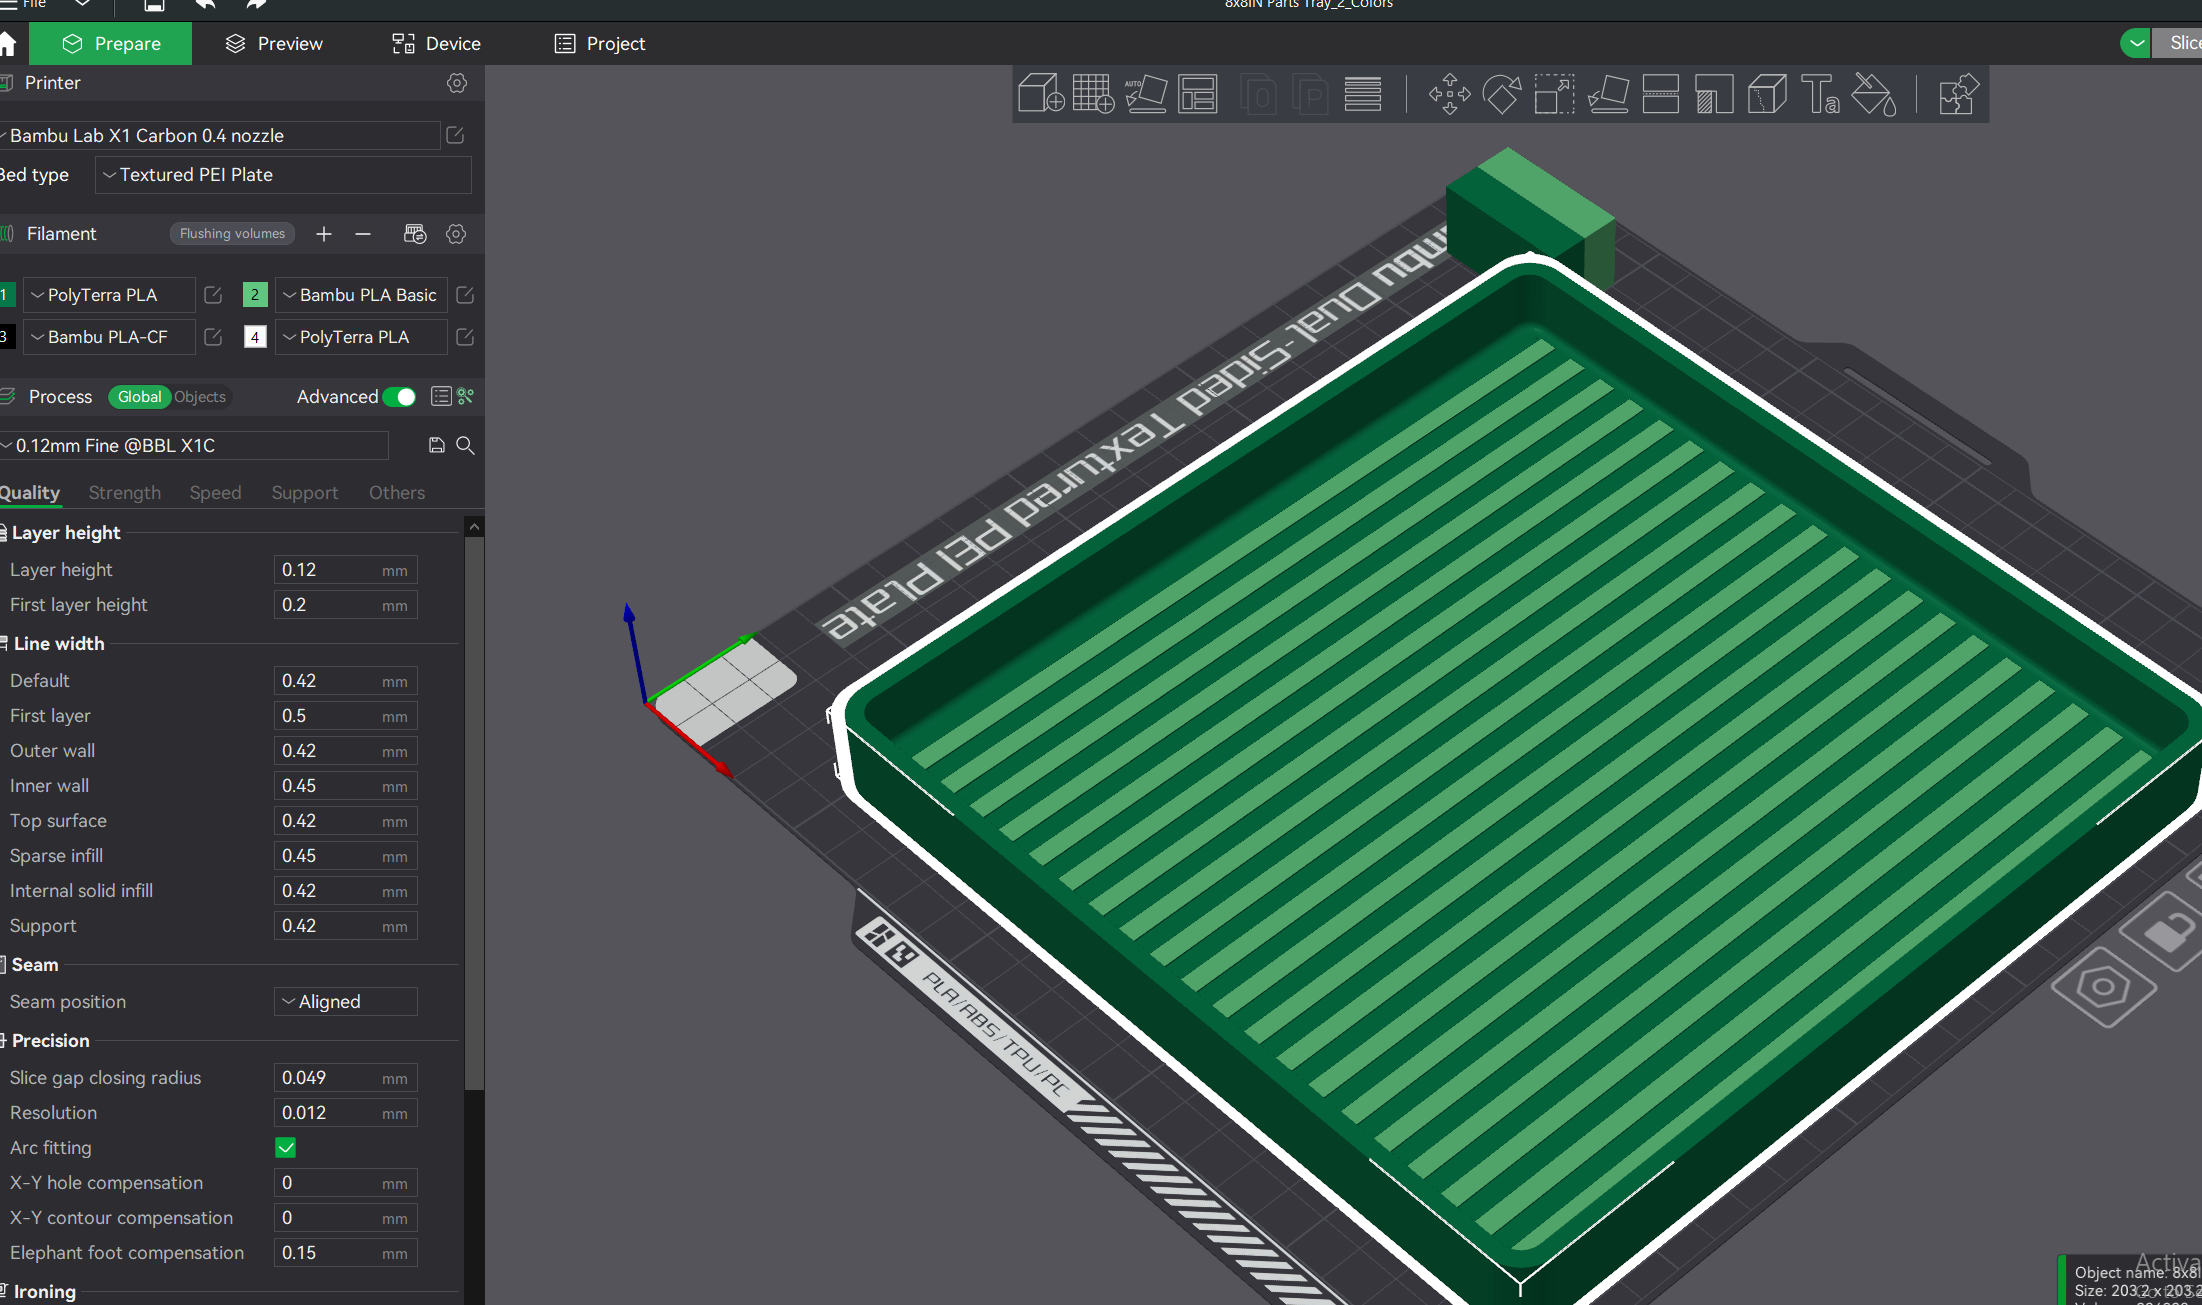Switch to the Project tab
2202x1305 pixels.
600,44
